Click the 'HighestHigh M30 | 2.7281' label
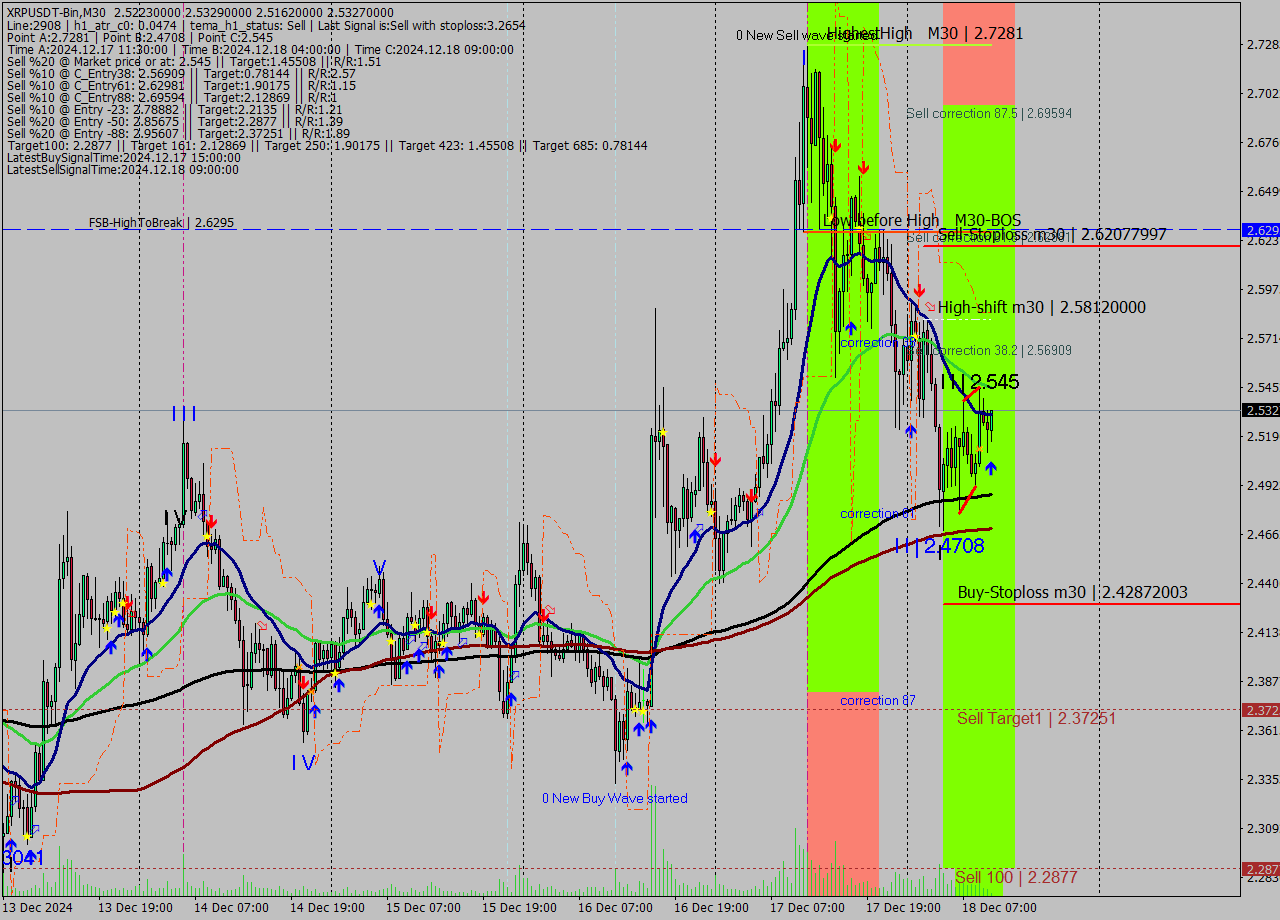1280x920 pixels. 924,33
